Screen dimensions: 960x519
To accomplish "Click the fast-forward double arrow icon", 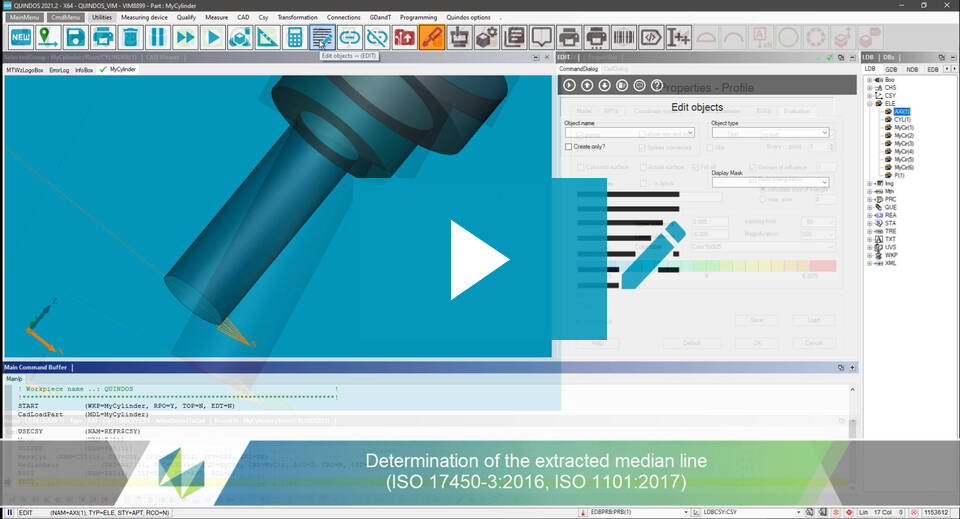I will click(x=185, y=37).
